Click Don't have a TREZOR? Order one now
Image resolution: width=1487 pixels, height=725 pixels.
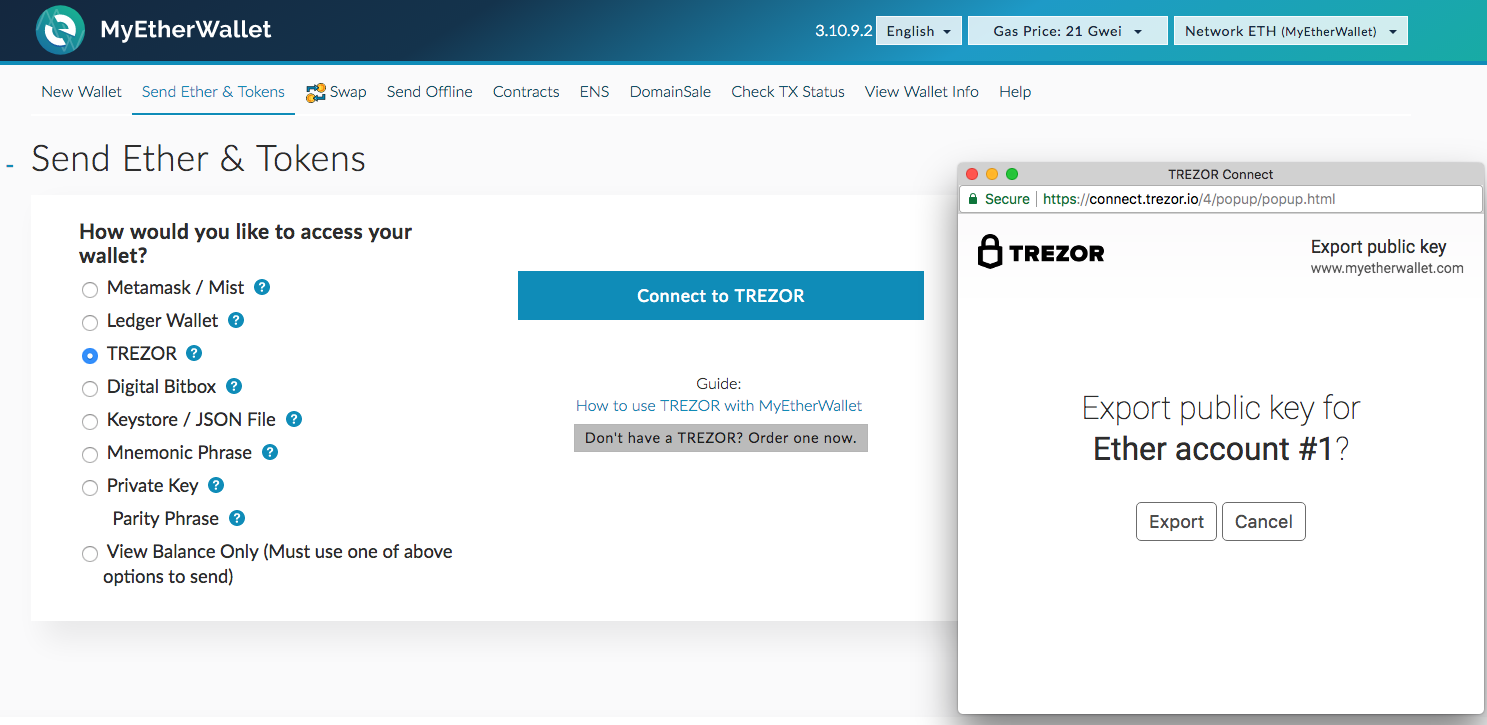coord(721,438)
